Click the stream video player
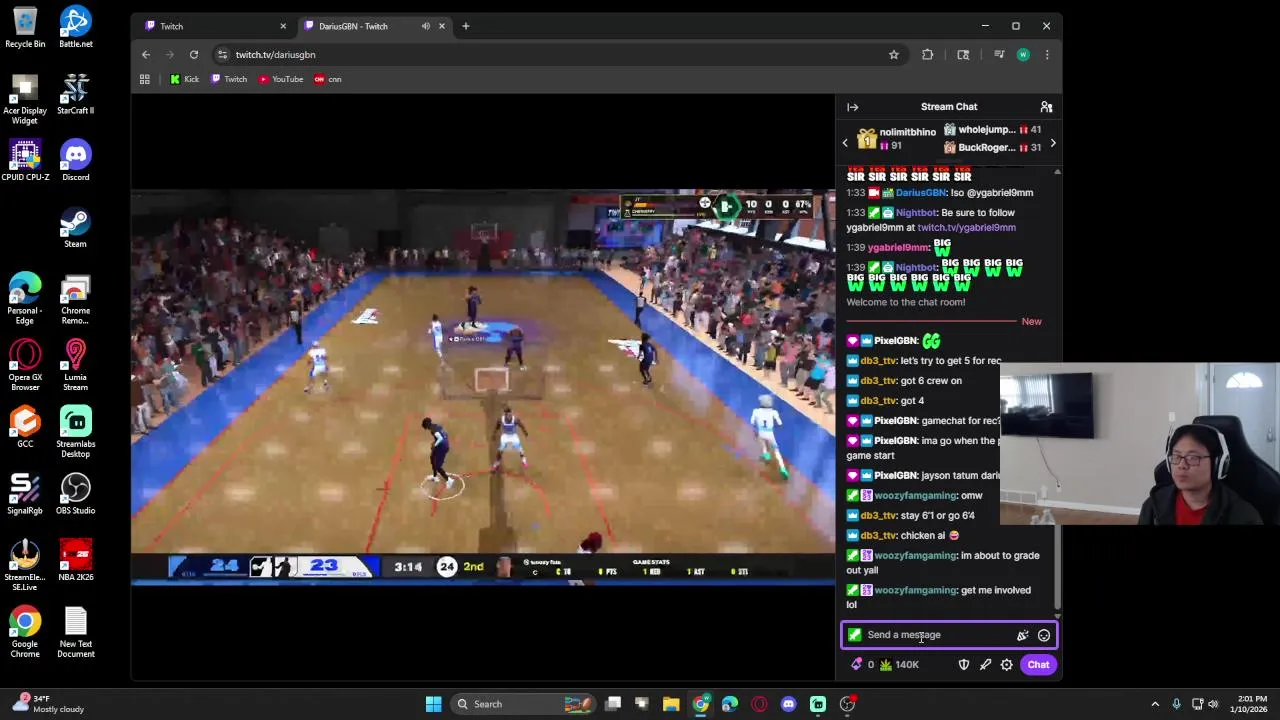 [483, 387]
